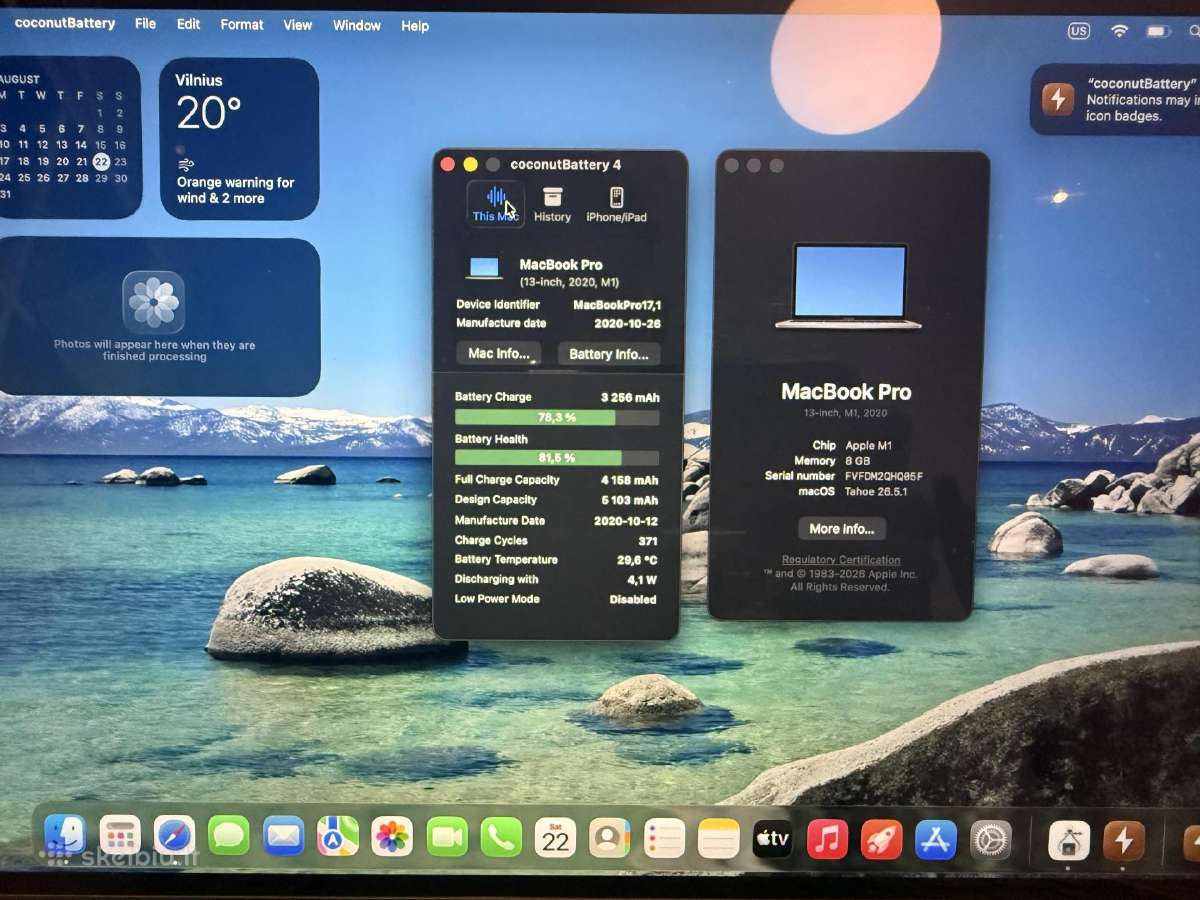Click the Full Charge Capacity 4 158 mAh value

(629, 480)
